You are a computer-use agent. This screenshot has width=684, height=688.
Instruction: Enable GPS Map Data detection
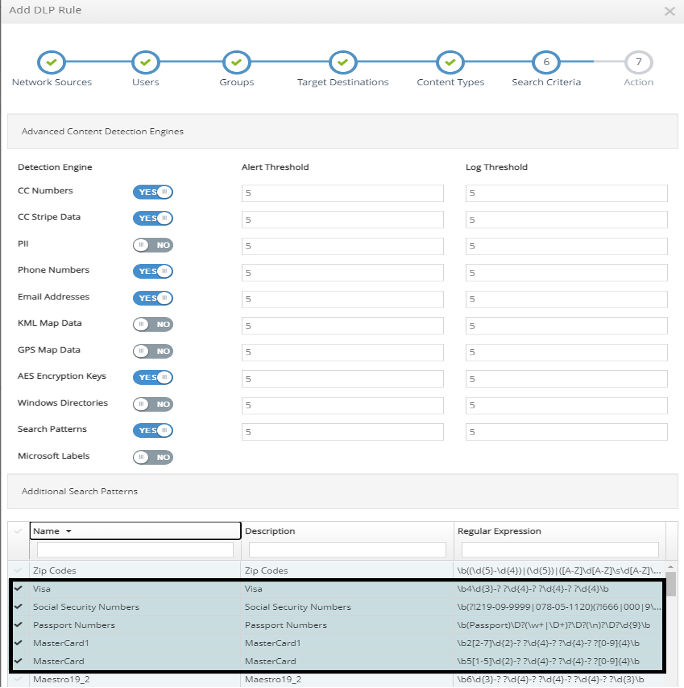153,351
